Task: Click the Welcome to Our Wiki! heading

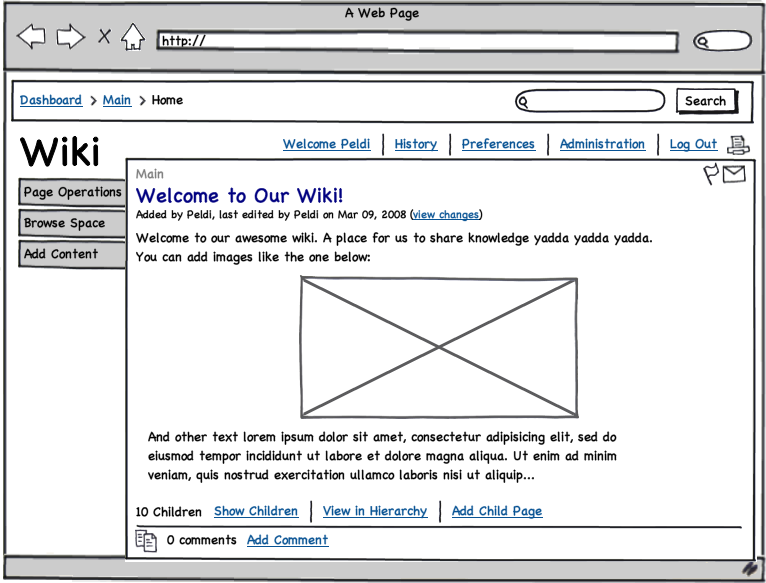Action: [239, 196]
